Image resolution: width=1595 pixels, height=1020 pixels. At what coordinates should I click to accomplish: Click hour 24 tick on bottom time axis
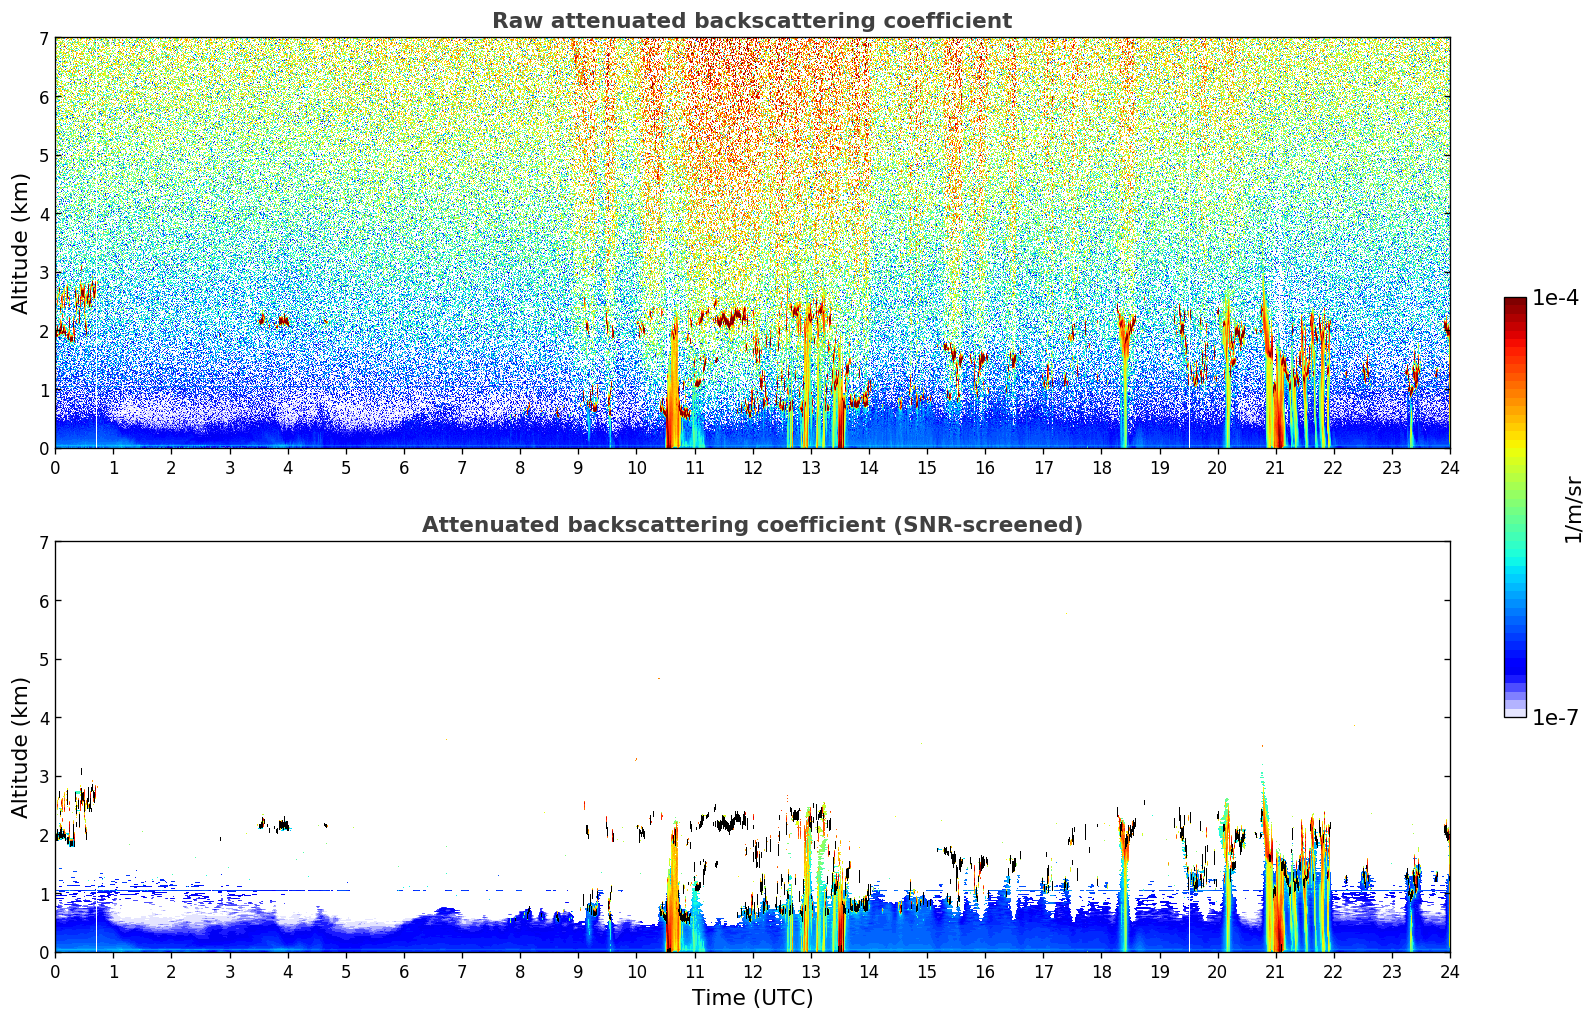pos(1450,971)
